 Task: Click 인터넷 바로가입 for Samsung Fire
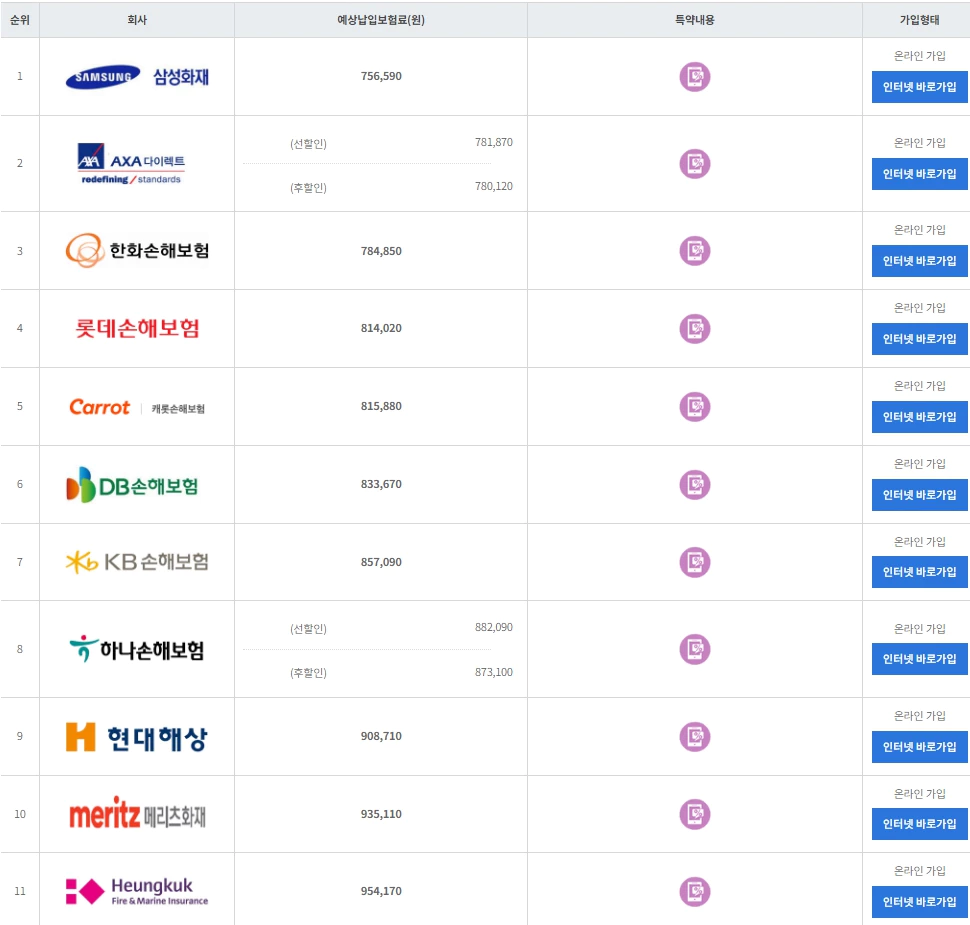tap(919, 87)
